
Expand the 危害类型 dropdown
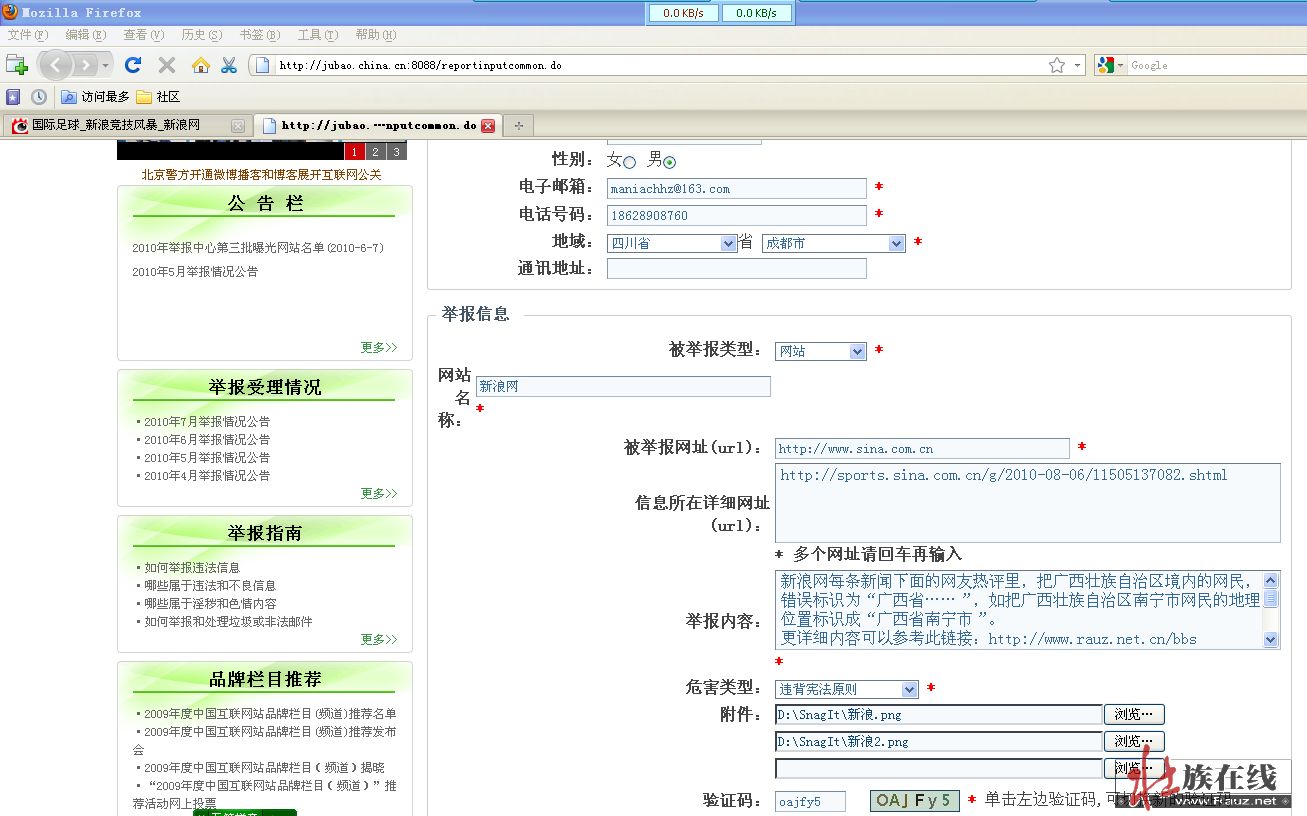846,689
